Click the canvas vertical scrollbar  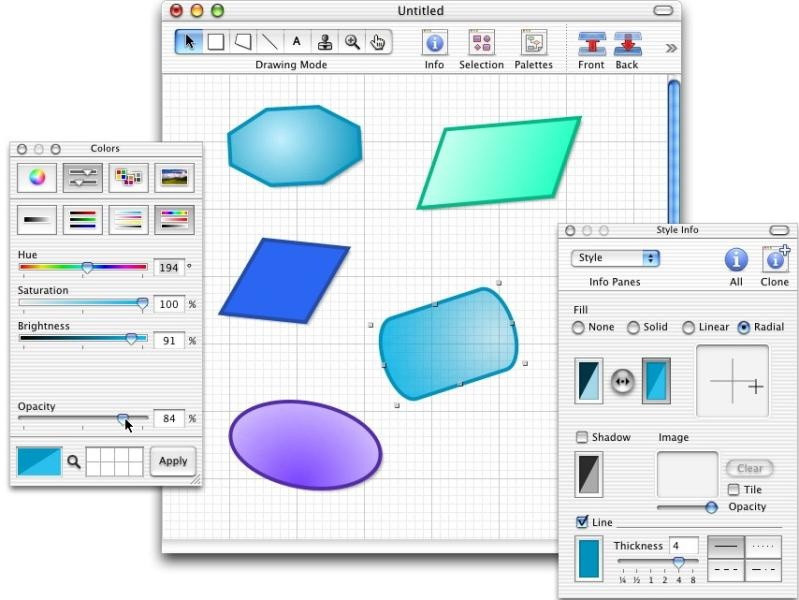tap(674, 153)
